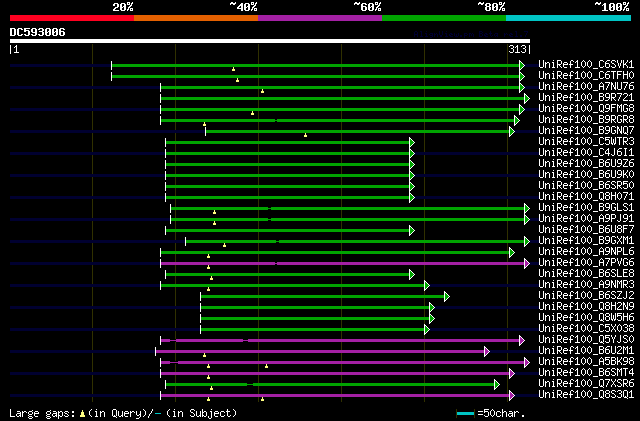The image size is (640, 421).
Task: Click the cyan 50-character scale bar
Action: tap(465, 414)
